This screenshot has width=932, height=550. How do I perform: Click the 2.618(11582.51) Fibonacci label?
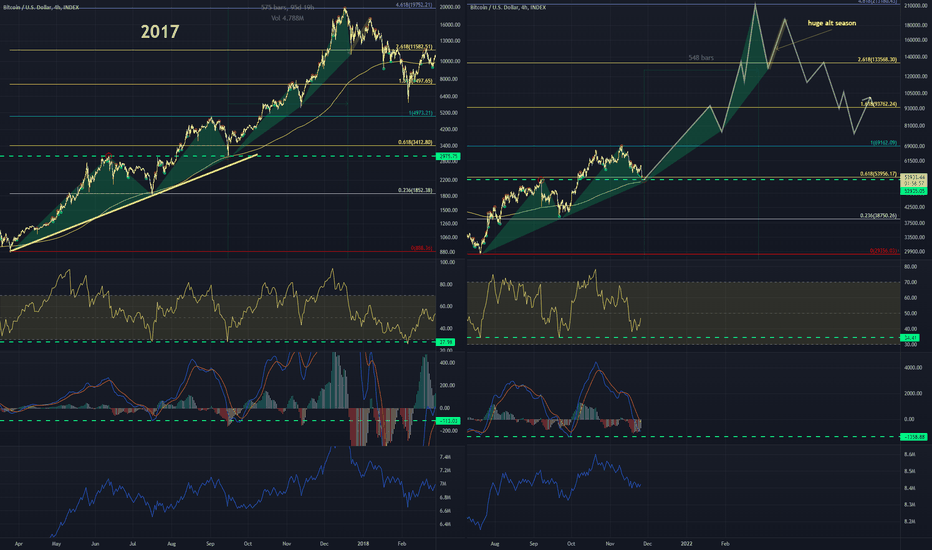(415, 47)
